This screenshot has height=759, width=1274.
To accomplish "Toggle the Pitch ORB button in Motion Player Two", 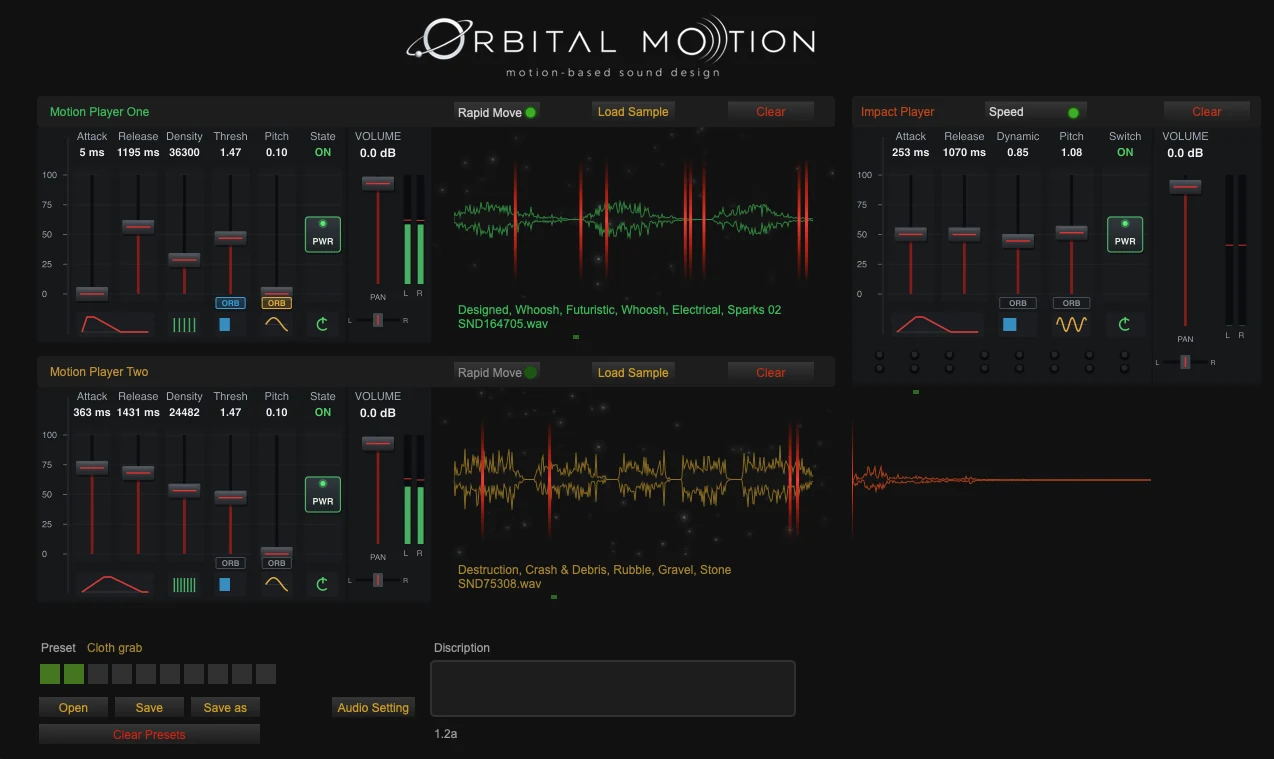I will tap(277, 563).
